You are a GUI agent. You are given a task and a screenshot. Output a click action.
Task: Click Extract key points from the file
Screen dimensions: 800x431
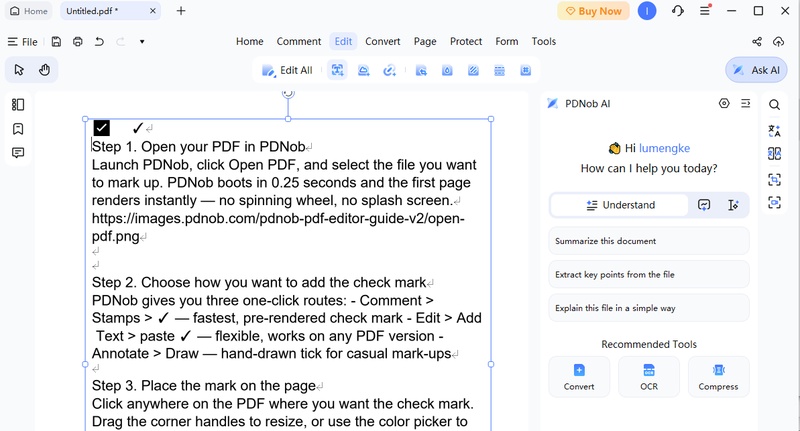[x=649, y=274]
